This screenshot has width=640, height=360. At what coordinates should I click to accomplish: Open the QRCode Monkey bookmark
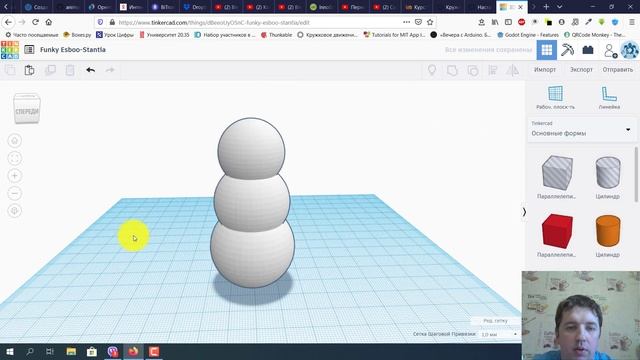pos(594,35)
